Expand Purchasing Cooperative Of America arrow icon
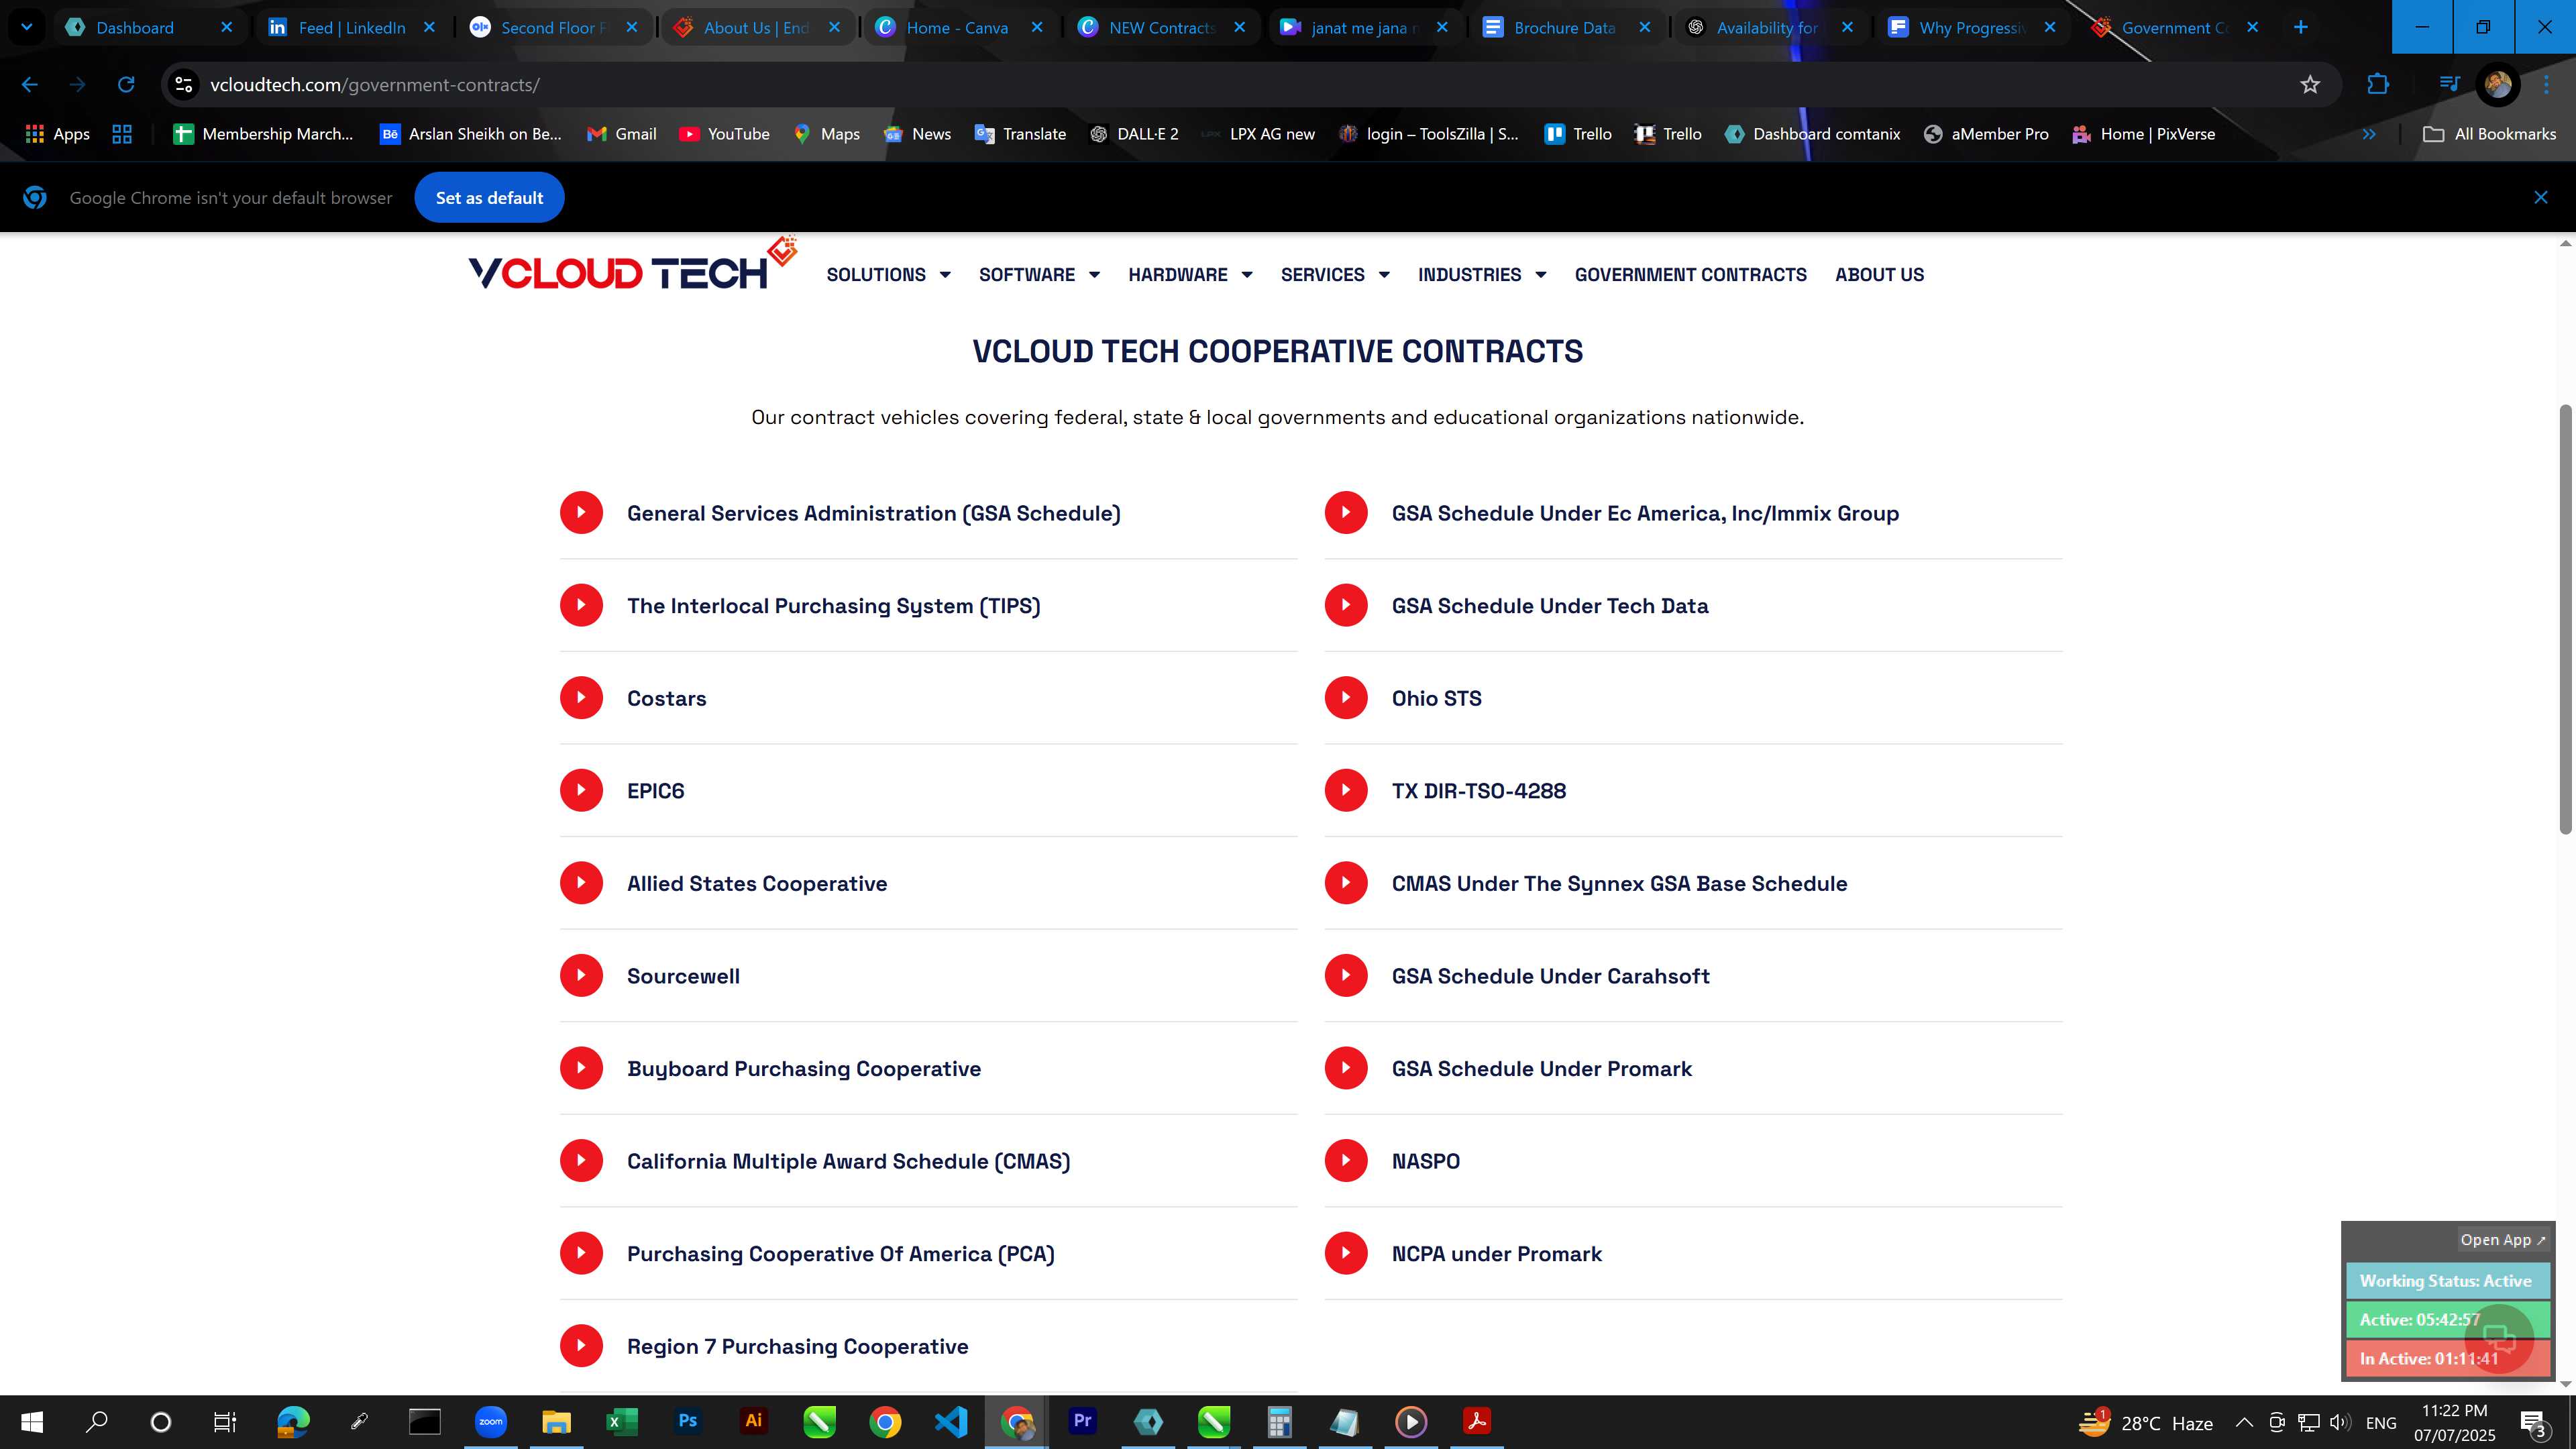 click(581, 1253)
